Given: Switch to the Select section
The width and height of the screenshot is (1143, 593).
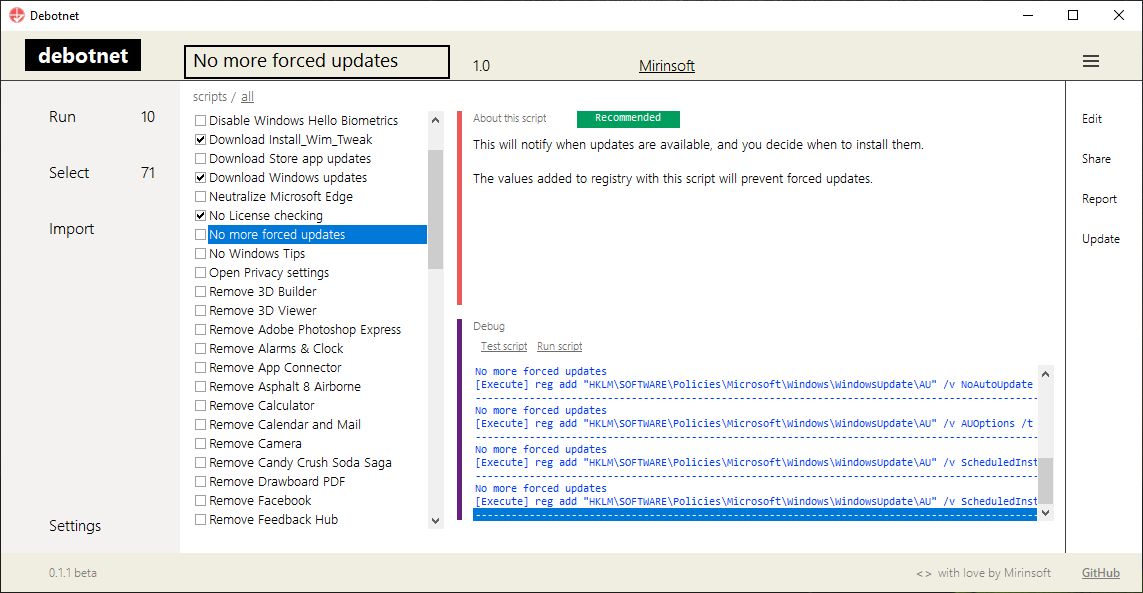Looking at the screenshot, I should (x=68, y=172).
